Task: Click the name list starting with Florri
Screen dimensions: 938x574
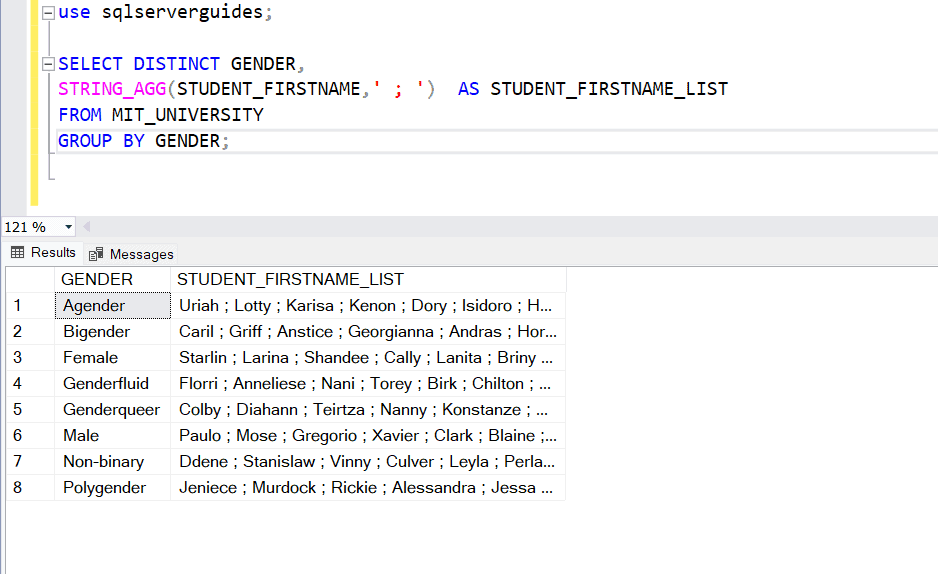Action: pyautogui.click(x=368, y=384)
